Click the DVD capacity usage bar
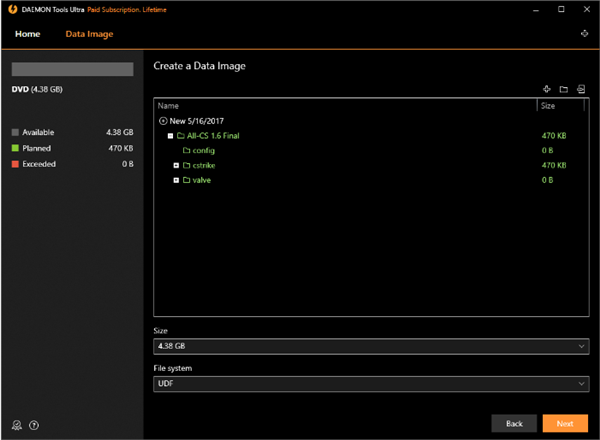This screenshot has height=440, width=600. coord(72,70)
